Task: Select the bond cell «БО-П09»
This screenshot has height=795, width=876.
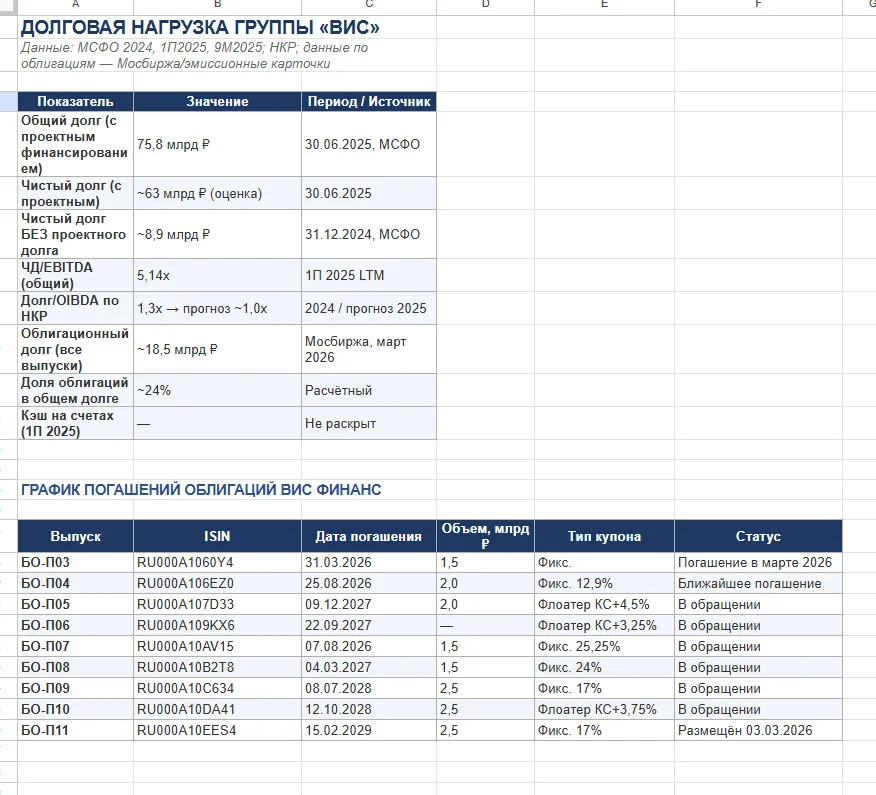Action: coord(75,688)
